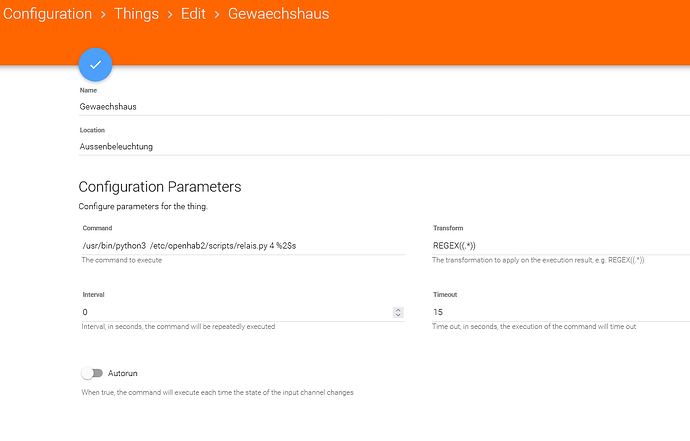This screenshot has height=441, width=690.
Task: Click the Gewaechshaus breadcrumb title
Action: pyautogui.click(x=278, y=15)
